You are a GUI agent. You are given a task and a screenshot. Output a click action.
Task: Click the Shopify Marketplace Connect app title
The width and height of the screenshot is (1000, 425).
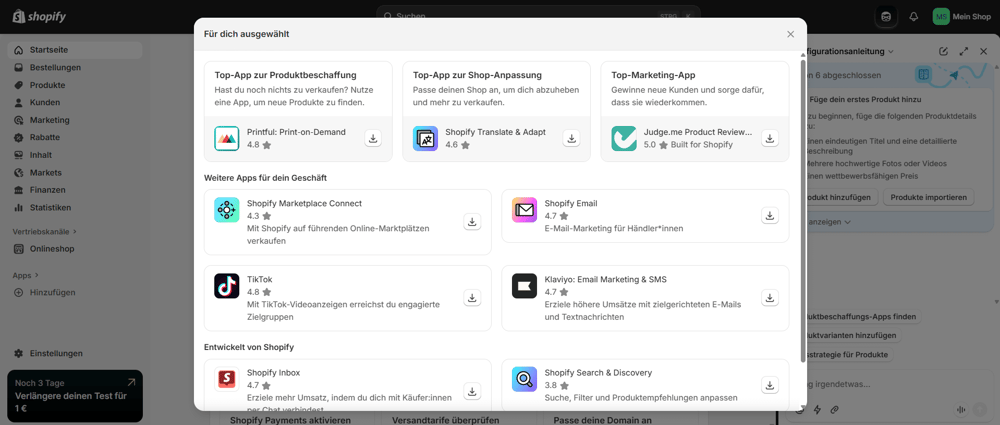304,203
